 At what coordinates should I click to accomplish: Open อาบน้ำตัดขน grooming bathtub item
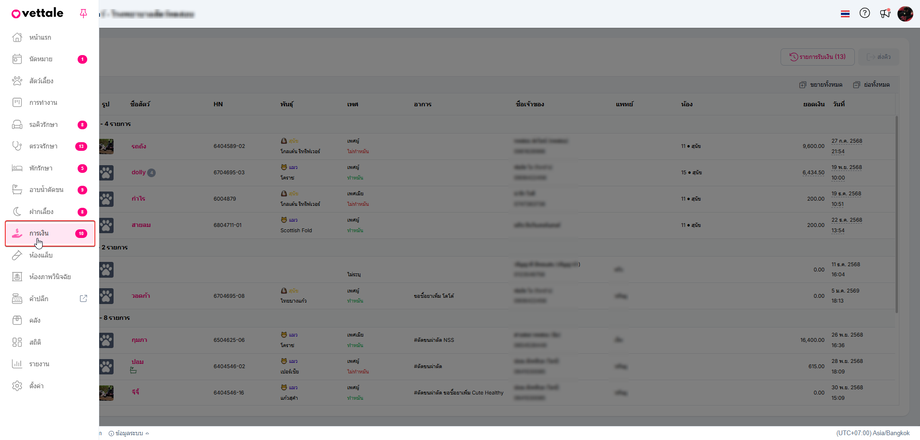coord(49,190)
